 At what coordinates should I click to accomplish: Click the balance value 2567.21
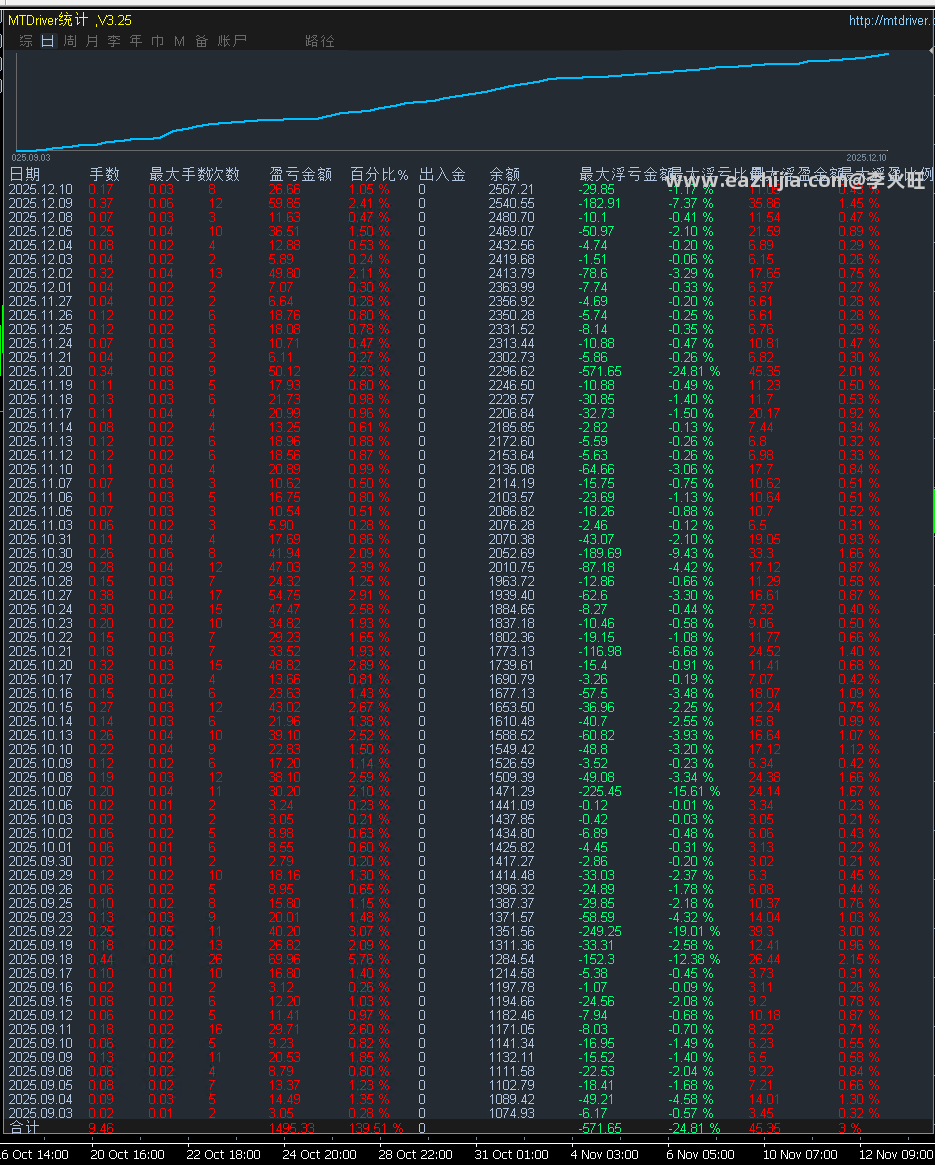click(511, 189)
